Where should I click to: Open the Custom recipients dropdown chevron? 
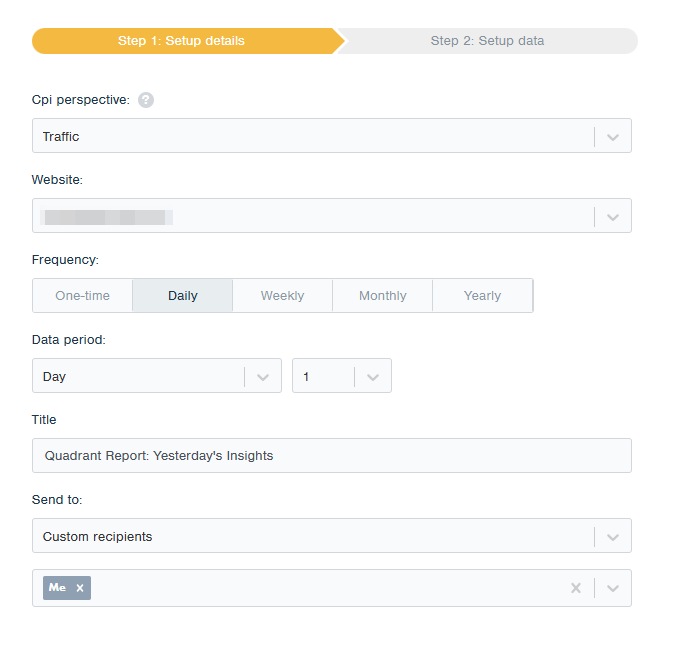coord(613,537)
